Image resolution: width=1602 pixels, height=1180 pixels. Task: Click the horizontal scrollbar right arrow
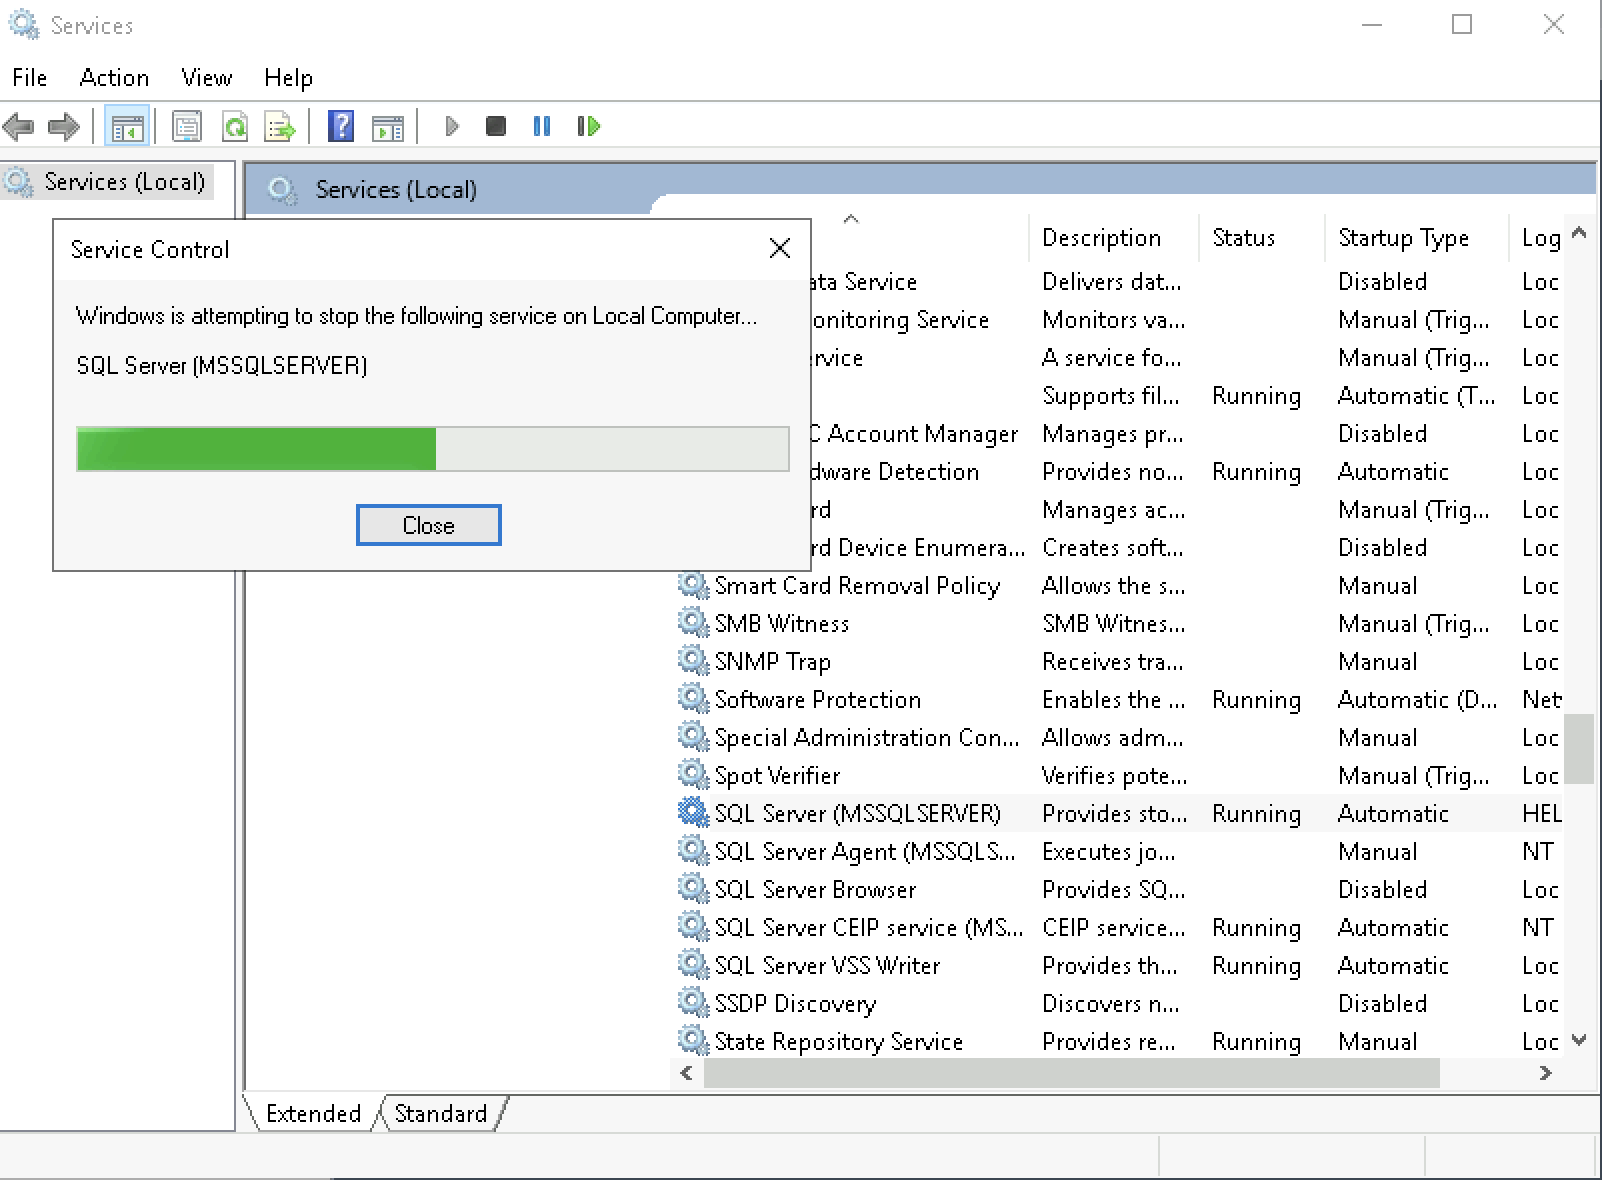coord(1545,1073)
